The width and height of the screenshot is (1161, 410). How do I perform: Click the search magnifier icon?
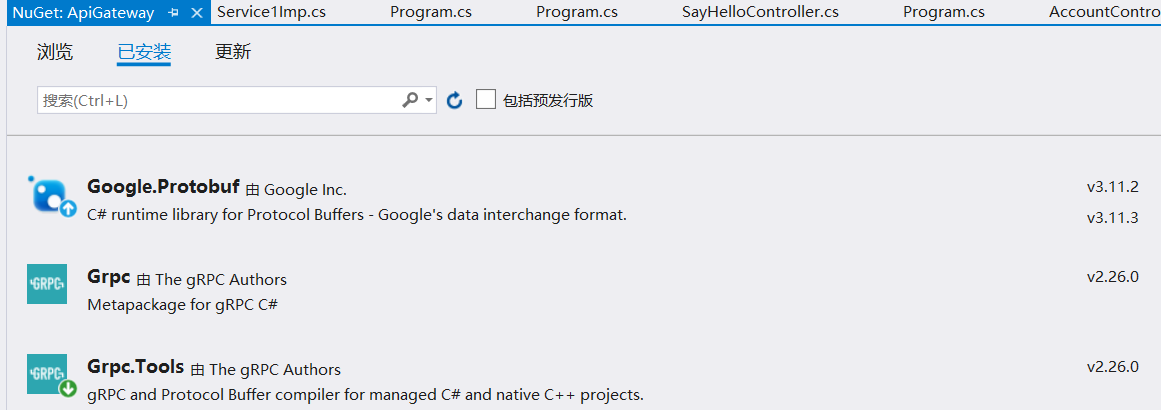410,100
